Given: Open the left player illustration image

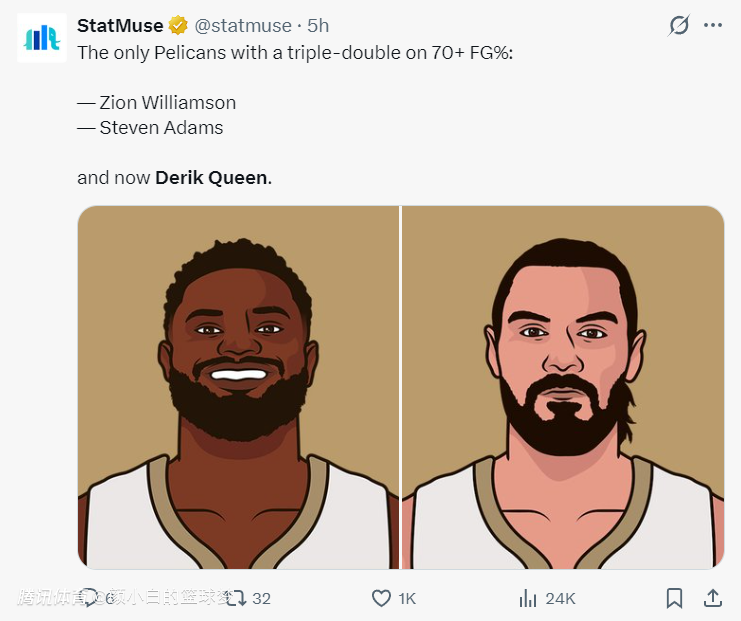Looking at the screenshot, I should click(238, 387).
